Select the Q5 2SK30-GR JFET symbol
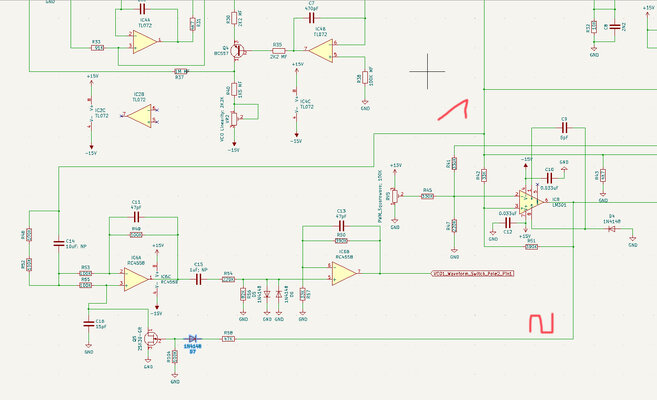 (x=150, y=338)
